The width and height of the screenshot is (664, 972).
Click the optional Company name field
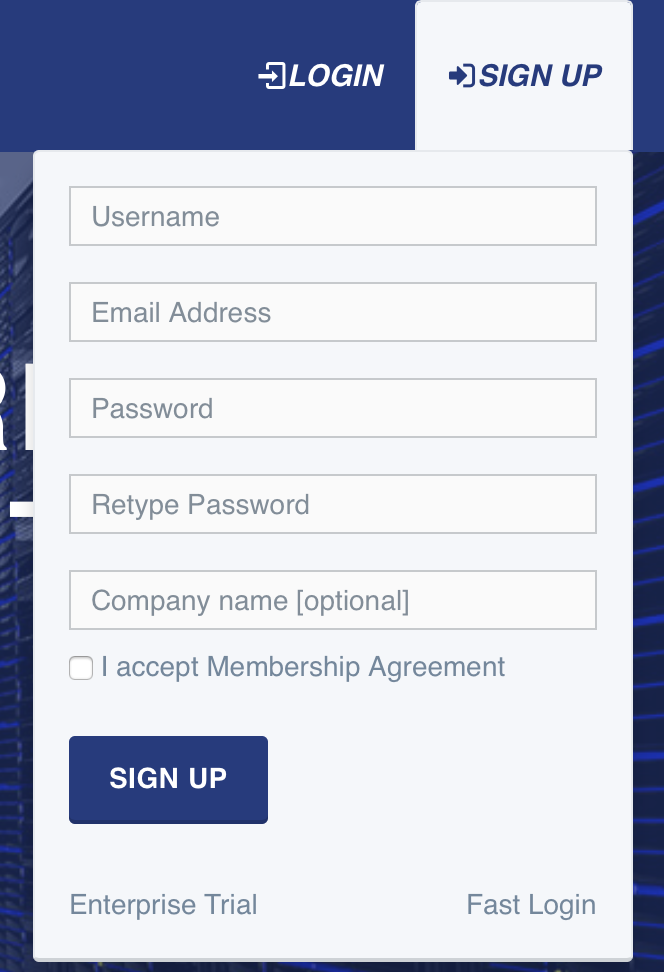tap(332, 600)
